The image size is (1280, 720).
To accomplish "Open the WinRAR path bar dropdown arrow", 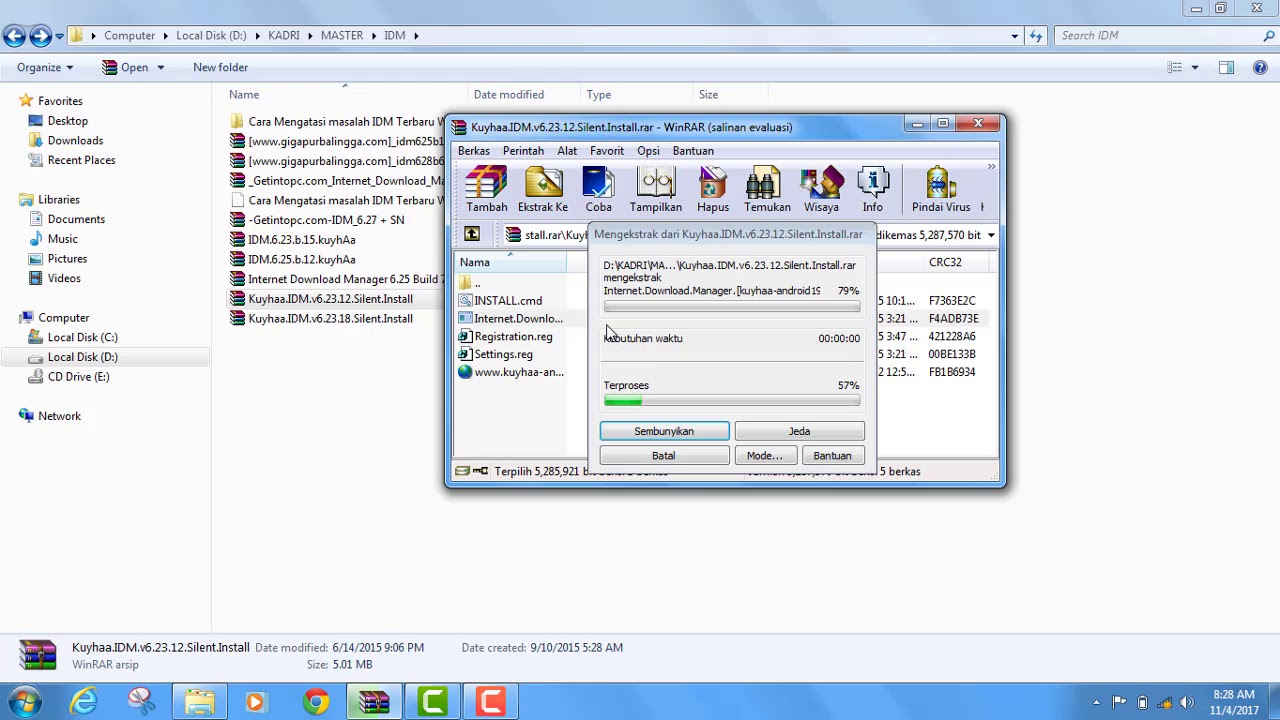I will coord(991,235).
